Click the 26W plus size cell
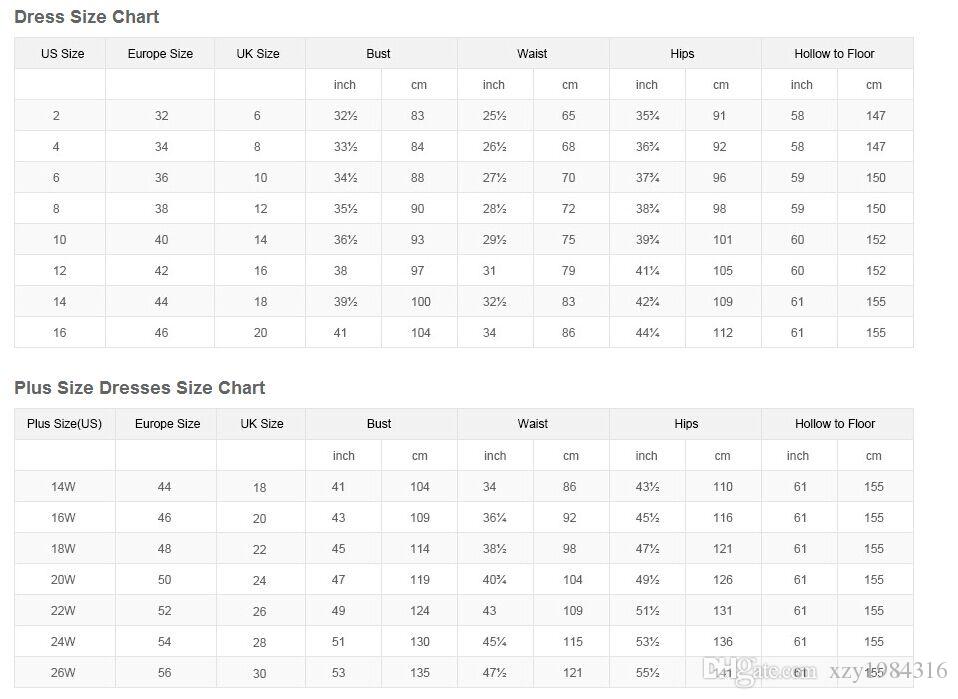Image resolution: width=958 pixels, height=699 pixels. point(63,672)
